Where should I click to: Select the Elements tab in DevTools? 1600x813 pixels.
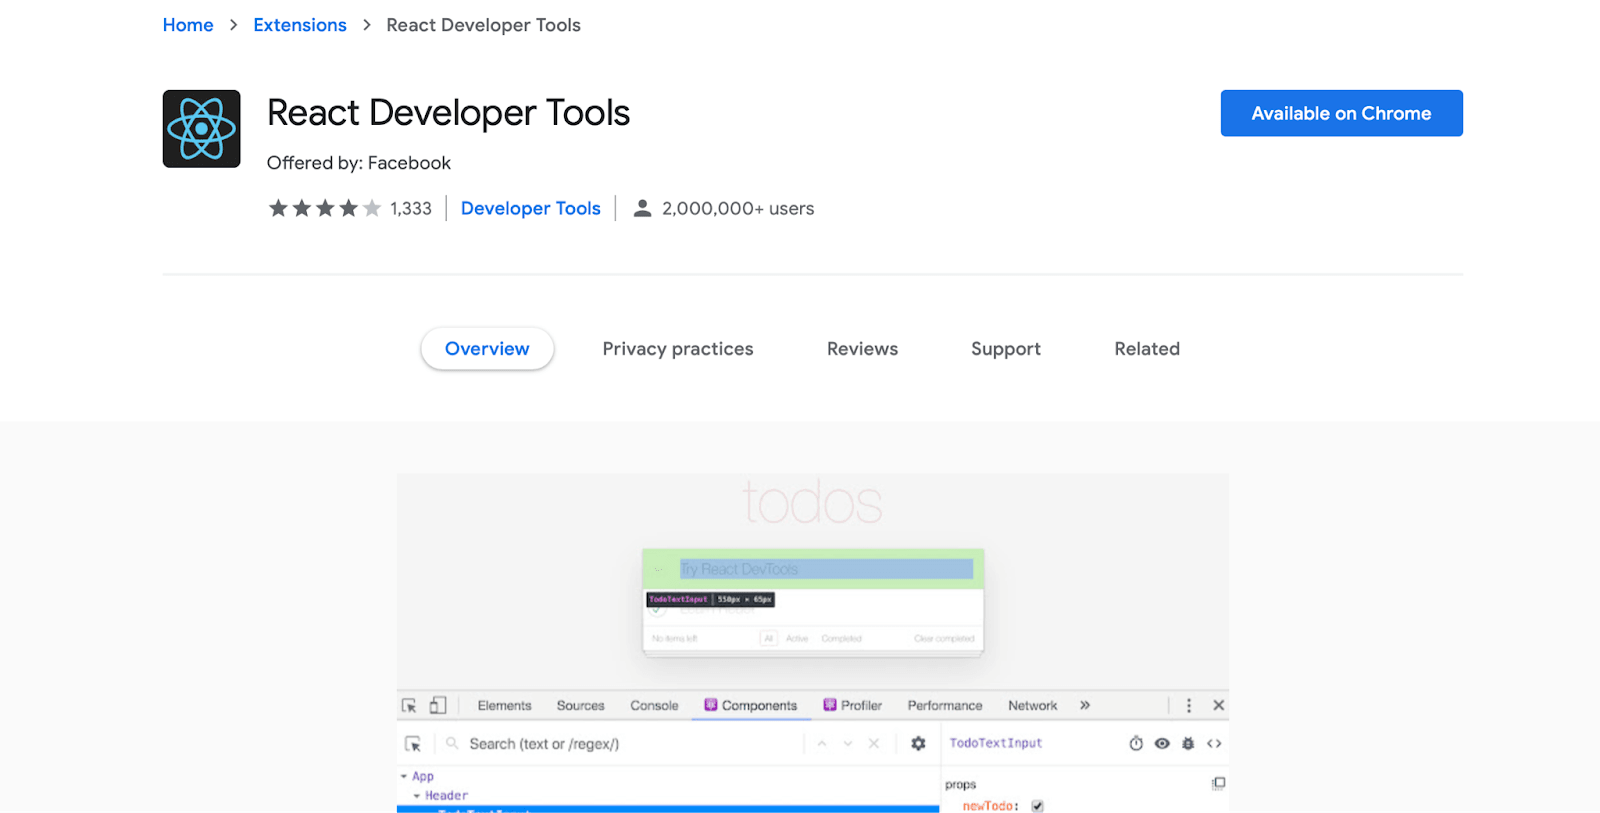505,705
